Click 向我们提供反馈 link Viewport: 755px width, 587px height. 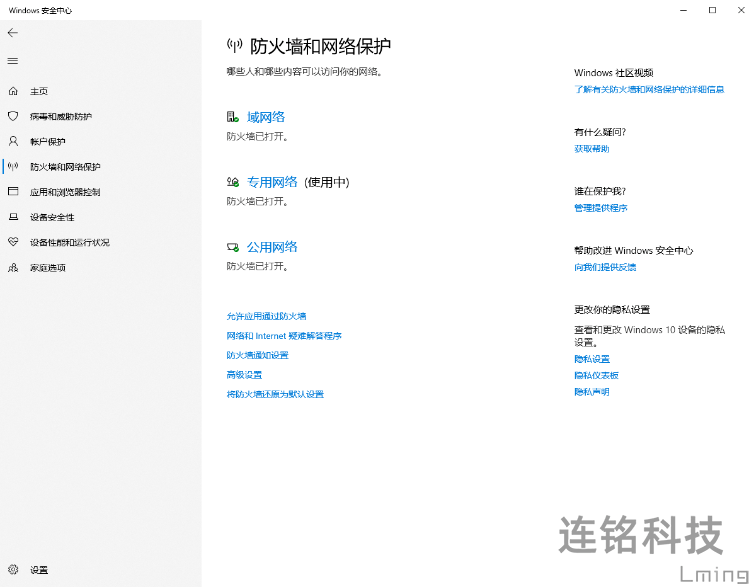click(x=605, y=267)
